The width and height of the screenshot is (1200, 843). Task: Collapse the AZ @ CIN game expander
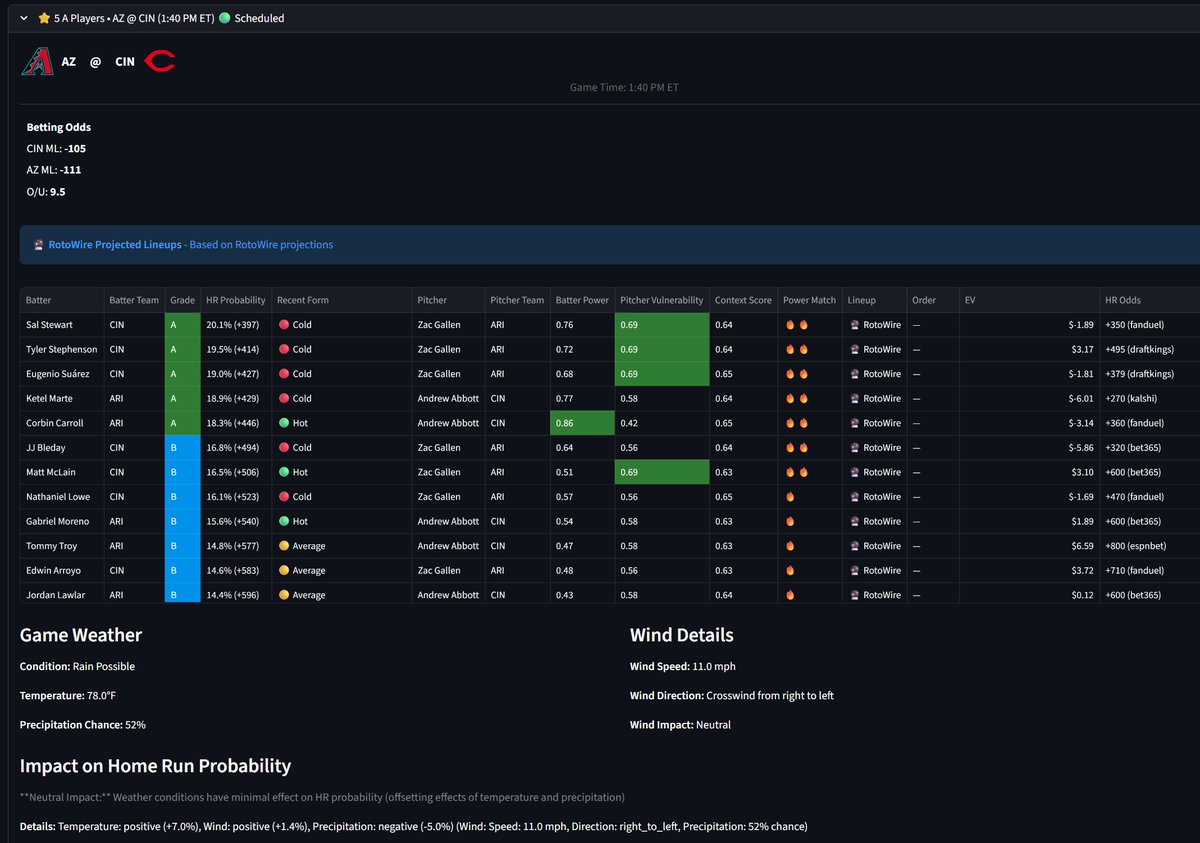24,18
